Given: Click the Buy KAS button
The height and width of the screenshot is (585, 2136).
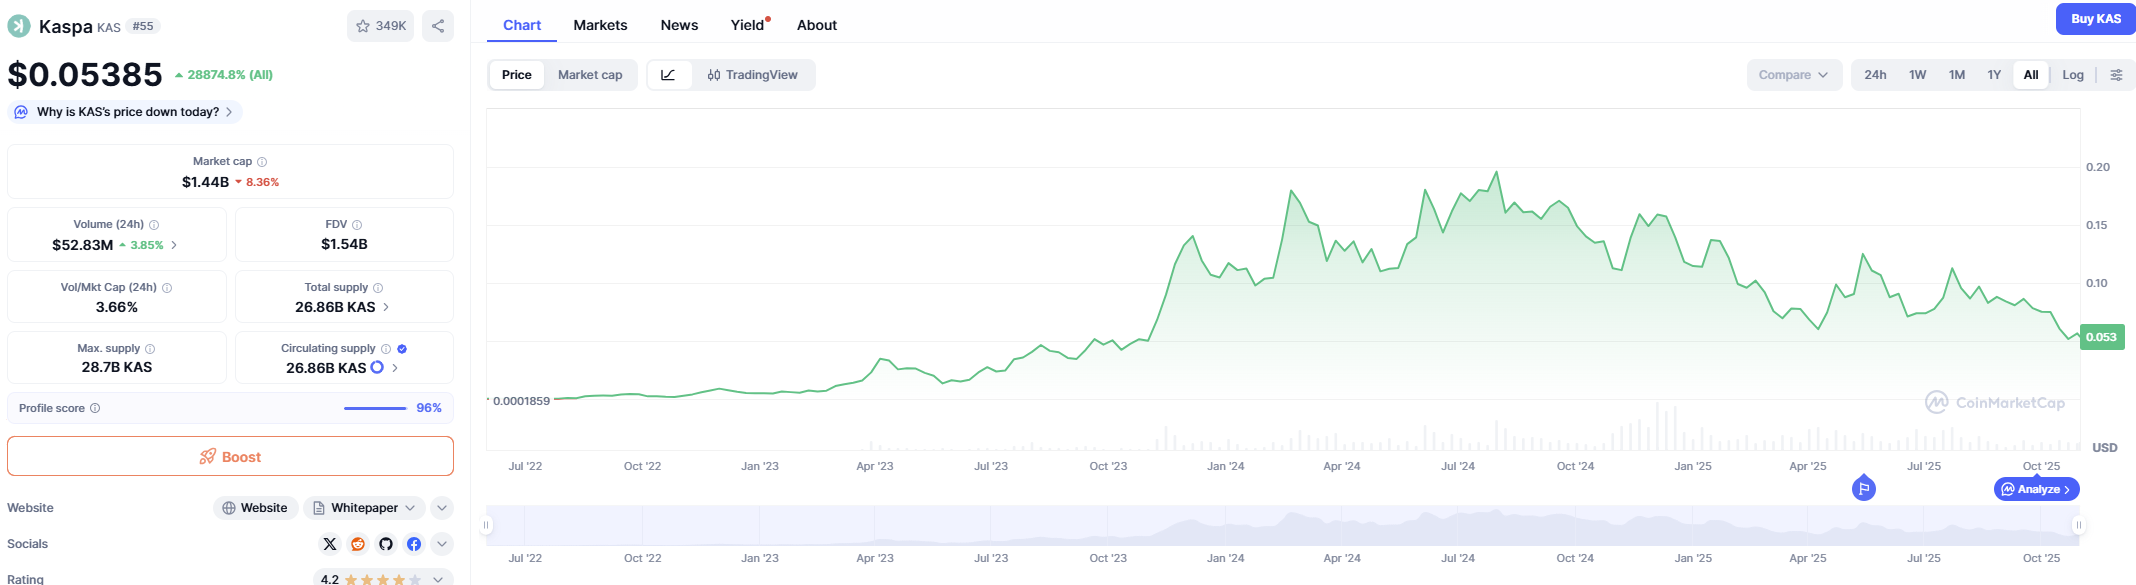Looking at the screenshot, I should [x=2095, y=19].
